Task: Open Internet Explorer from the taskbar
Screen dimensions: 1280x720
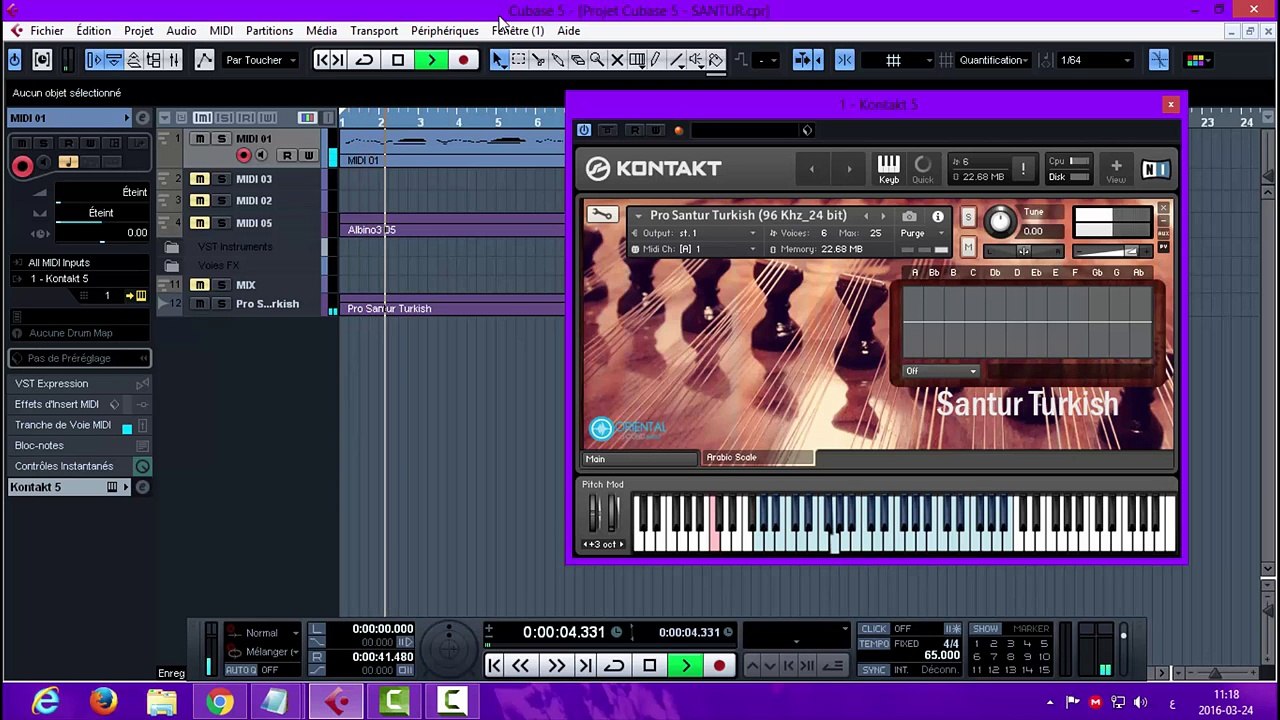Action: tap(46, 701)
